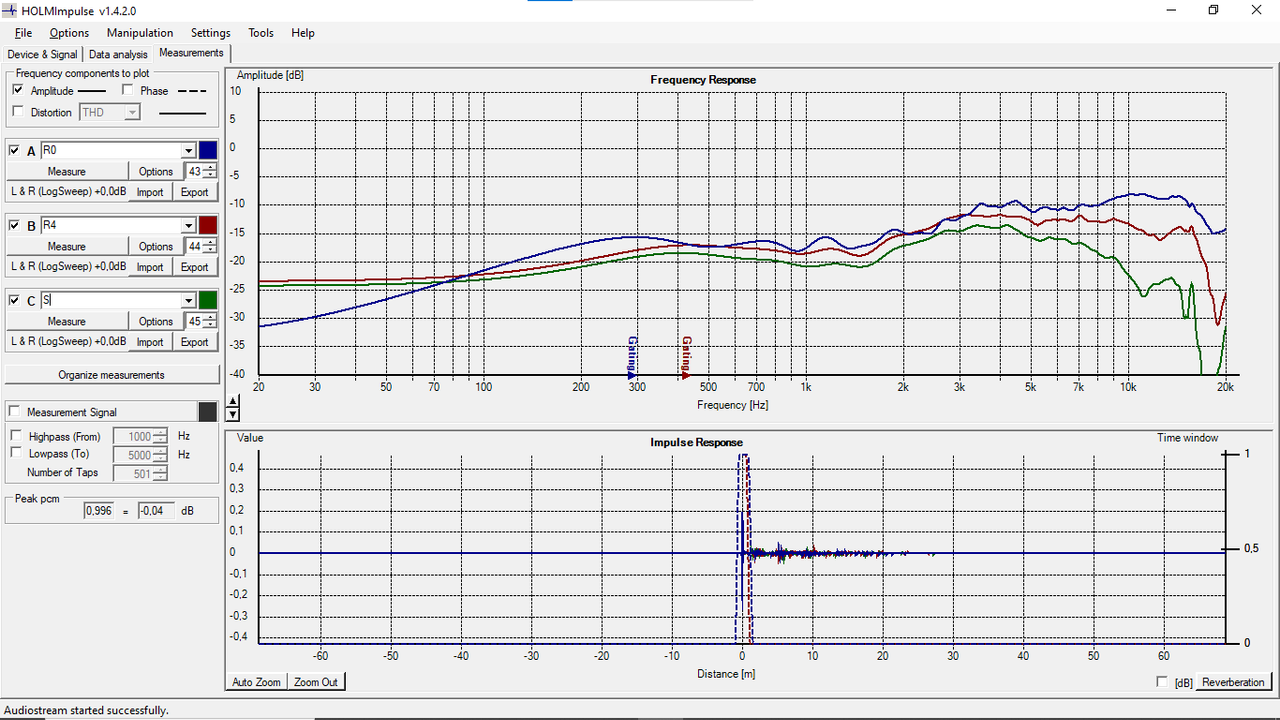
Task: Click the dark red color swatch for B
Action: (x=208, y=225)
